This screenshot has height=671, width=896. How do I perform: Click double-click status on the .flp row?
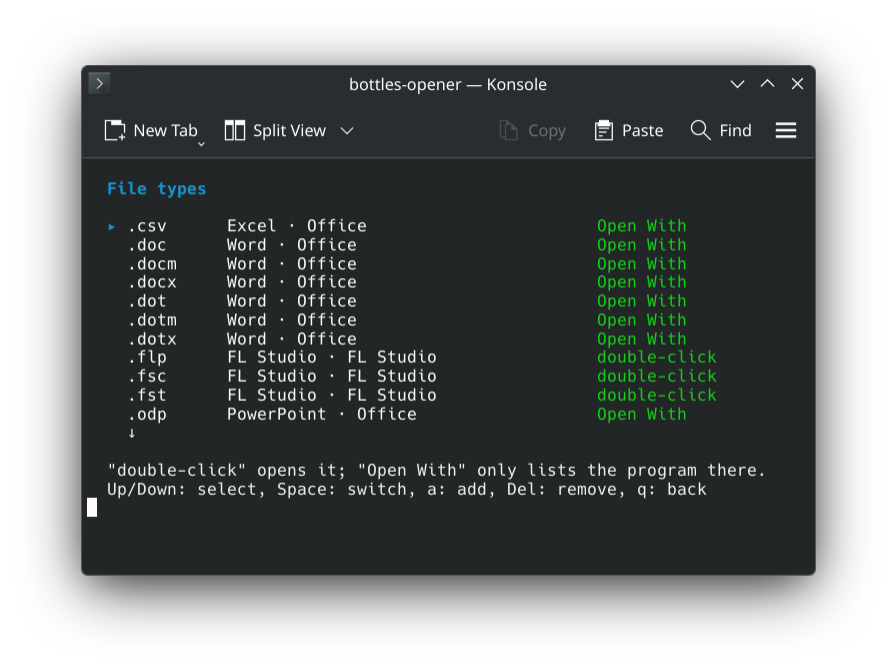click(657, 357)
